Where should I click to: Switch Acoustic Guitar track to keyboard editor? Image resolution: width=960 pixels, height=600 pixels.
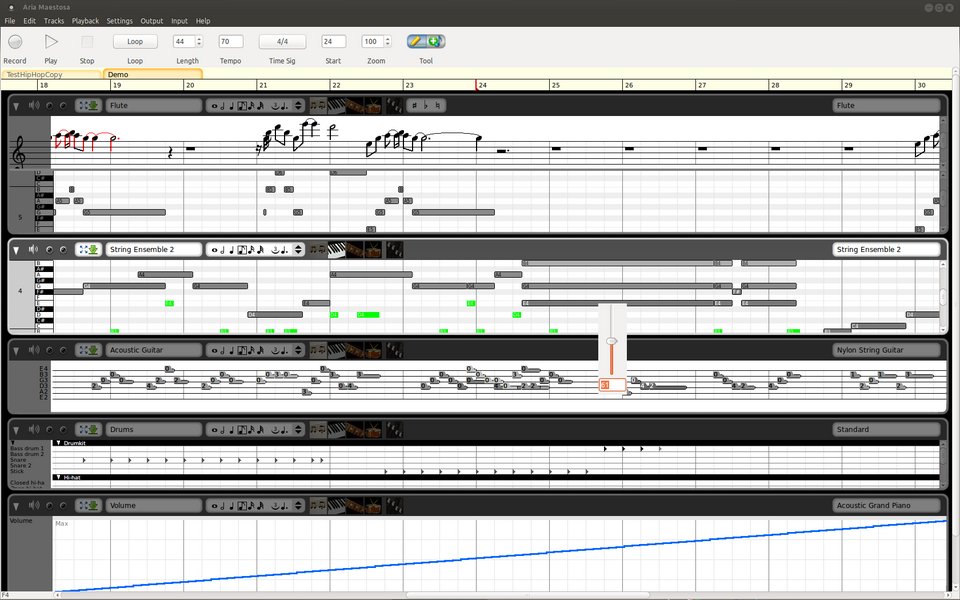[336, 350]
